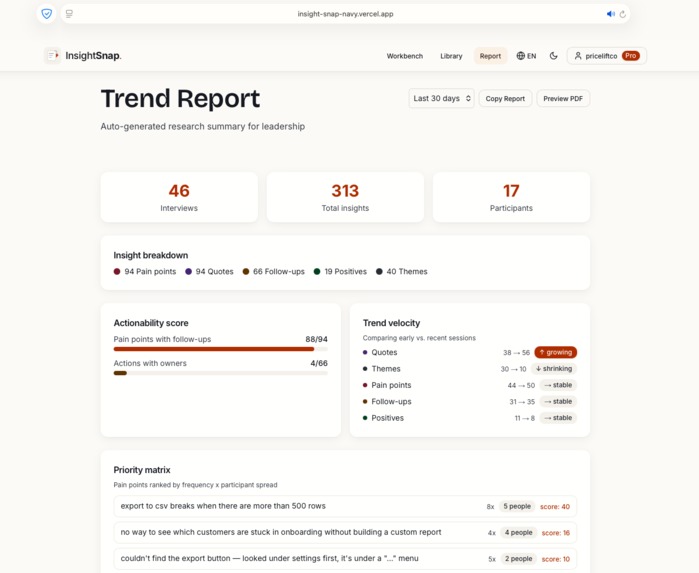Click the 46 Interviews card
Screen dimensions: 699x573
coord(179,197)
